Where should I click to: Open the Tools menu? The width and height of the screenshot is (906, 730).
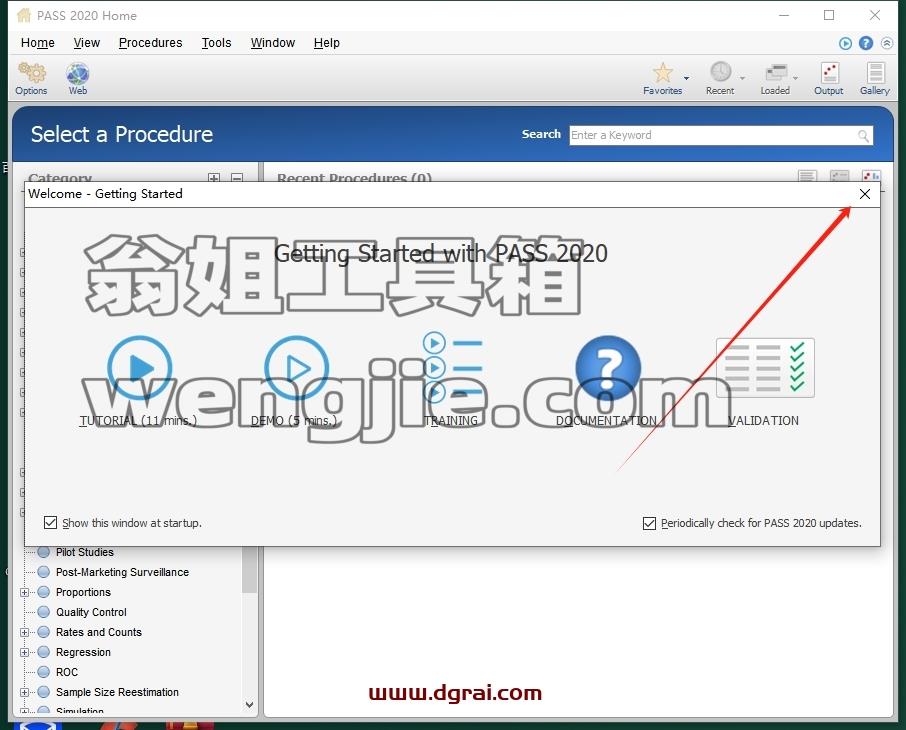coord(216,43)
